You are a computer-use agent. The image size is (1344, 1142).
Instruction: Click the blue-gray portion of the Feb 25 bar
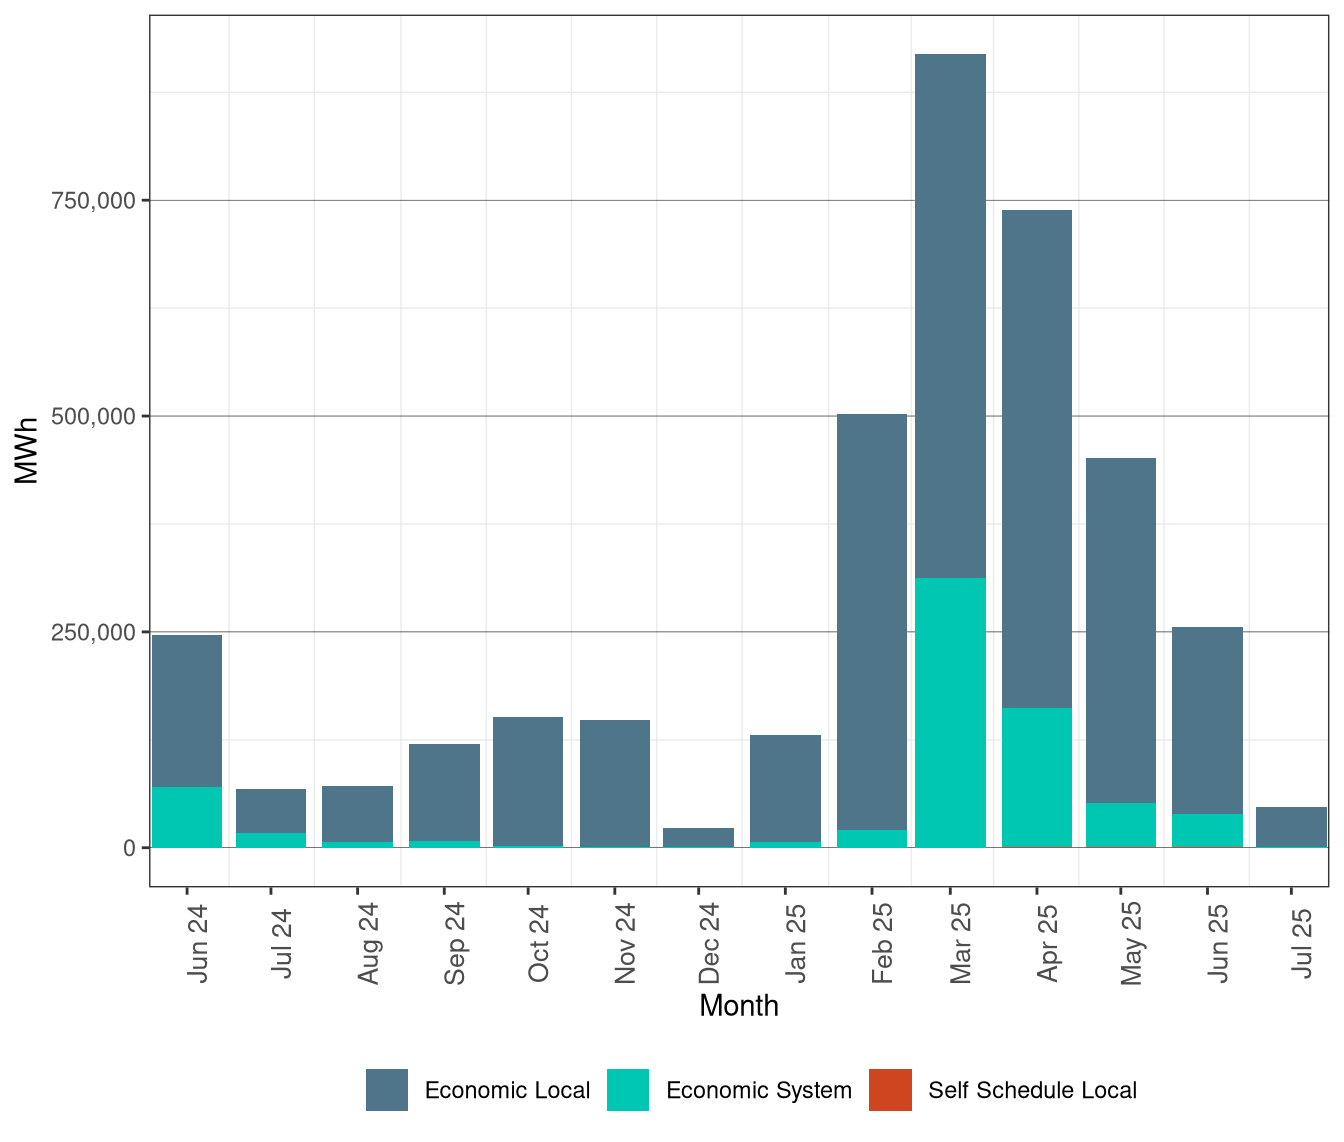click(871, 620)
